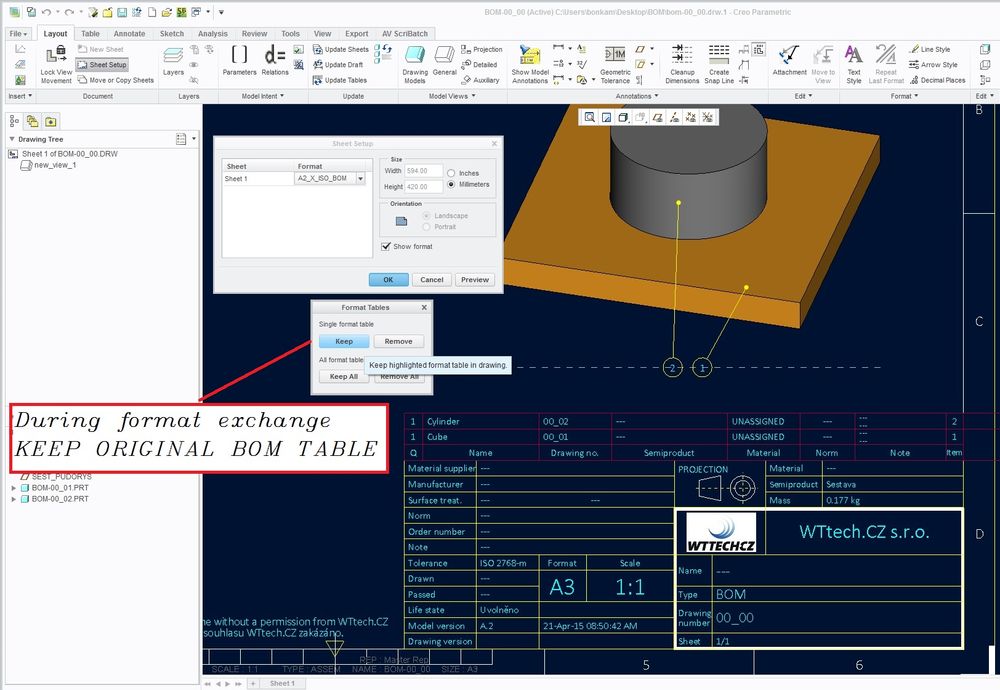Click the zoom-in icon in graphics toolbar

[x=590, y=117]
